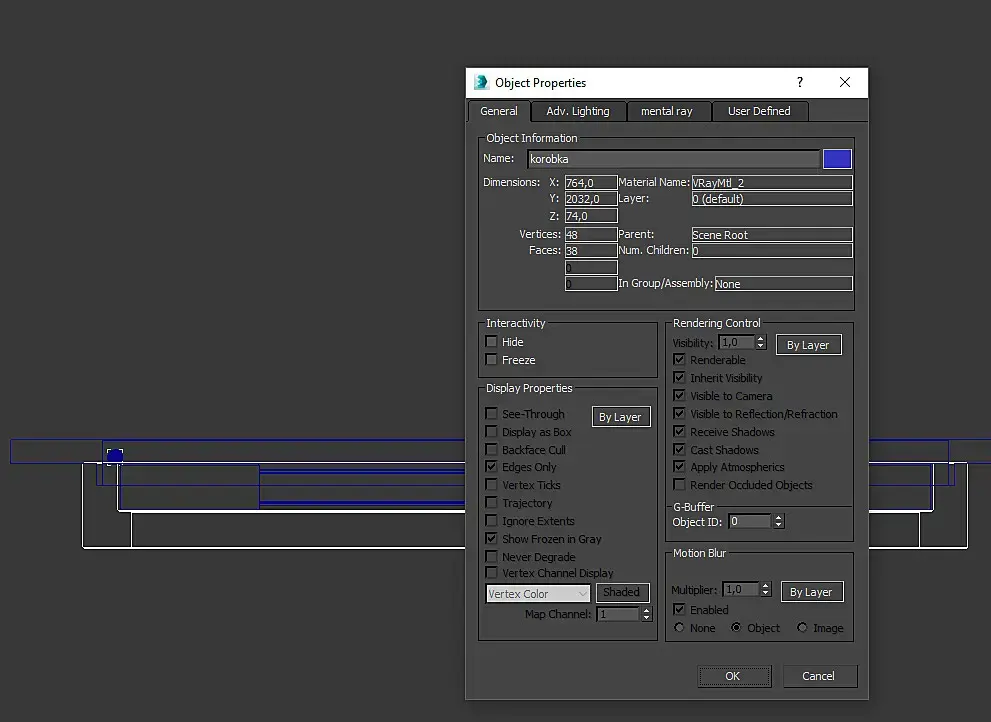
Task: Click the VRayMtl_2 material name value
Action: (x=772, y=183)
